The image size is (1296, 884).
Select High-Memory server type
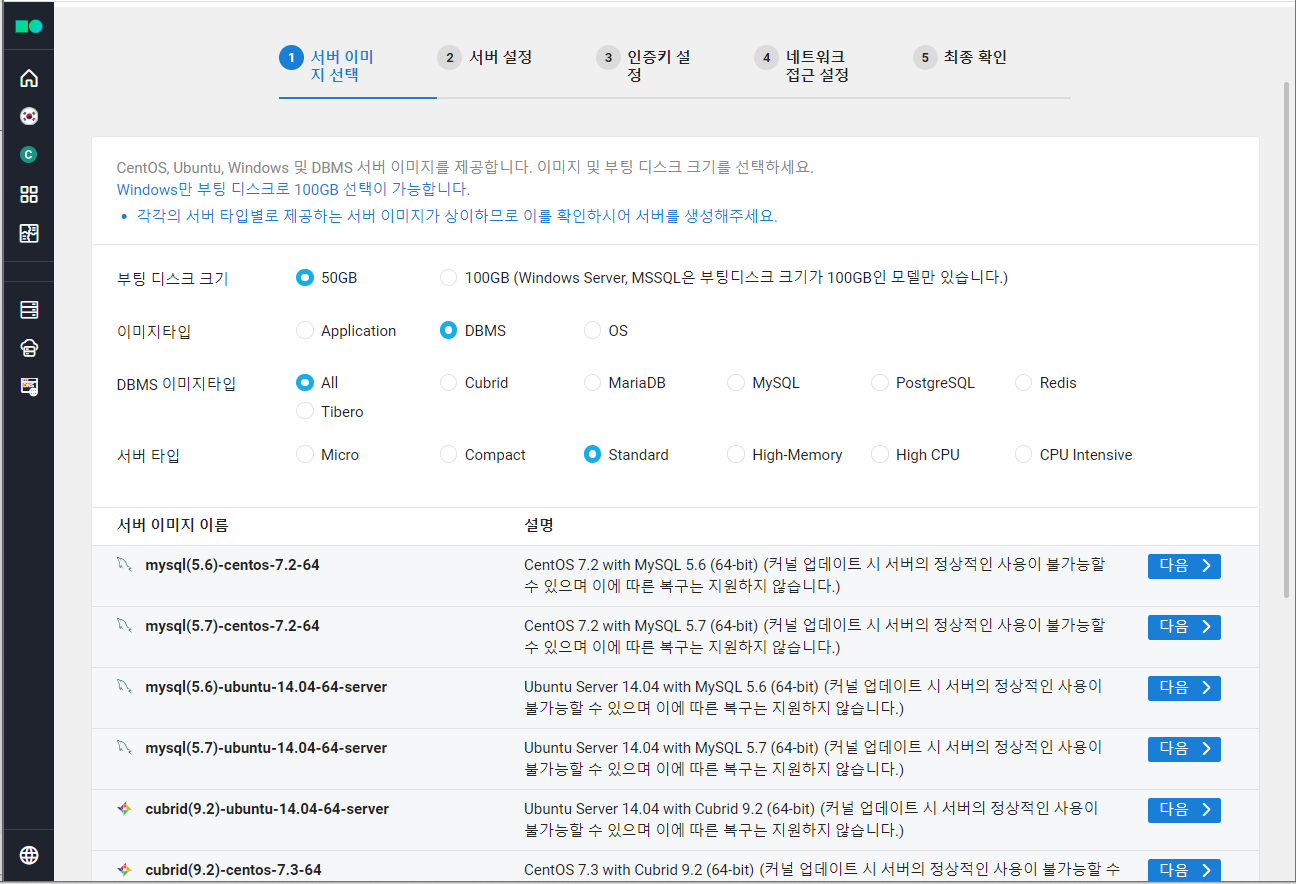pos(736,454)
